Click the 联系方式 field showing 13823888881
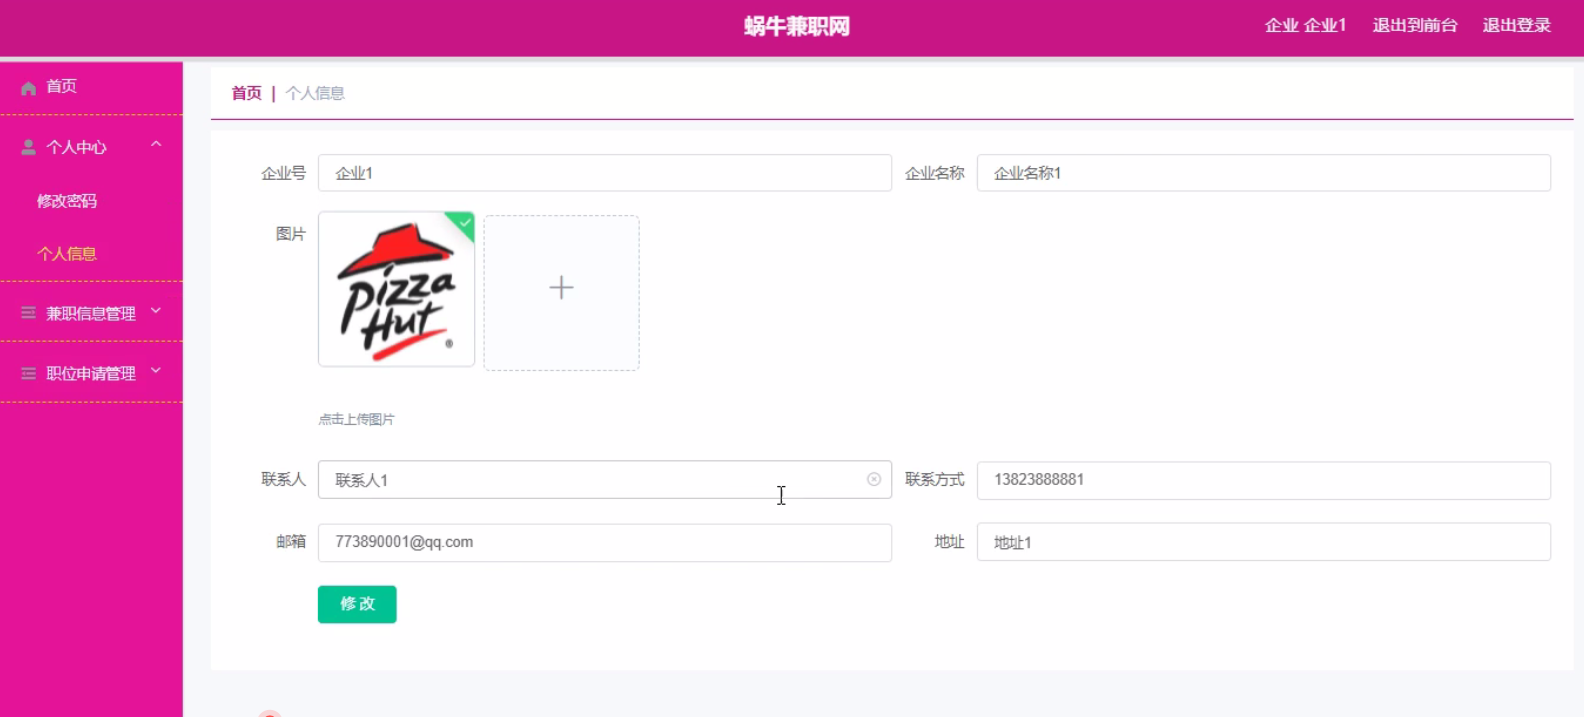The height and width of the screenshot is (717, 1584). (x=1264, y=480)
